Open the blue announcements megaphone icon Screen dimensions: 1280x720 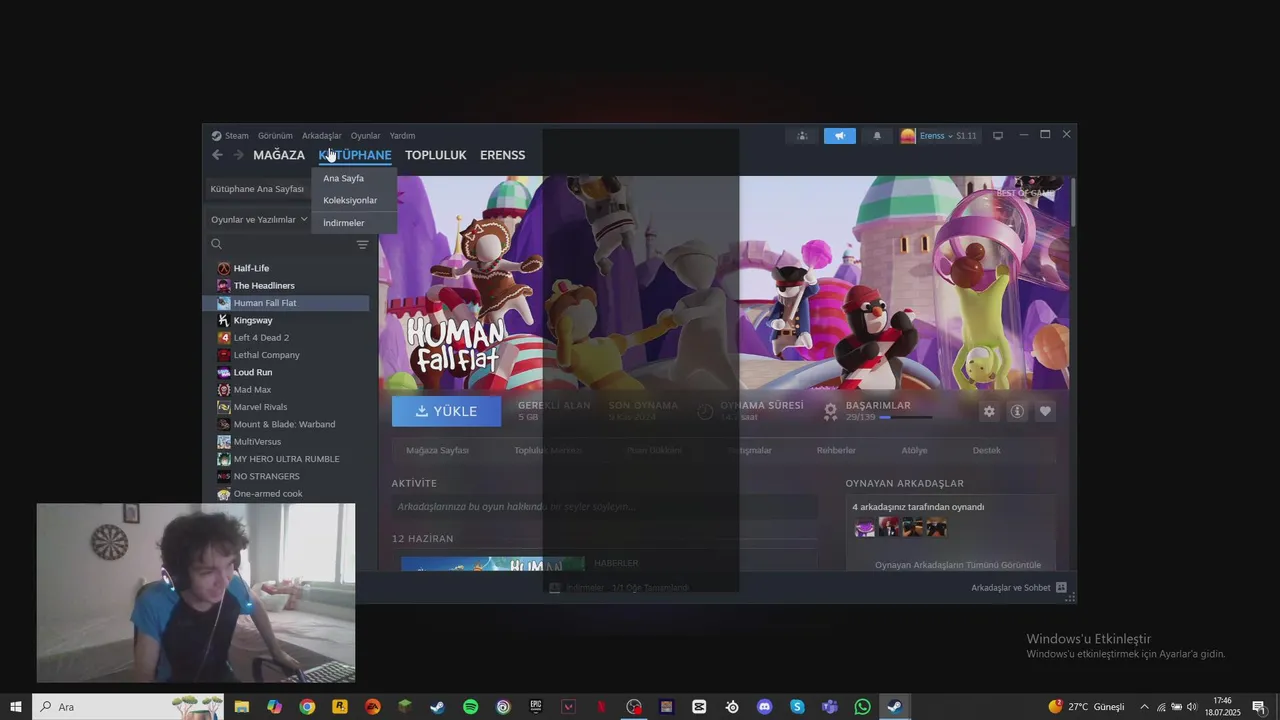pos(840,136)
